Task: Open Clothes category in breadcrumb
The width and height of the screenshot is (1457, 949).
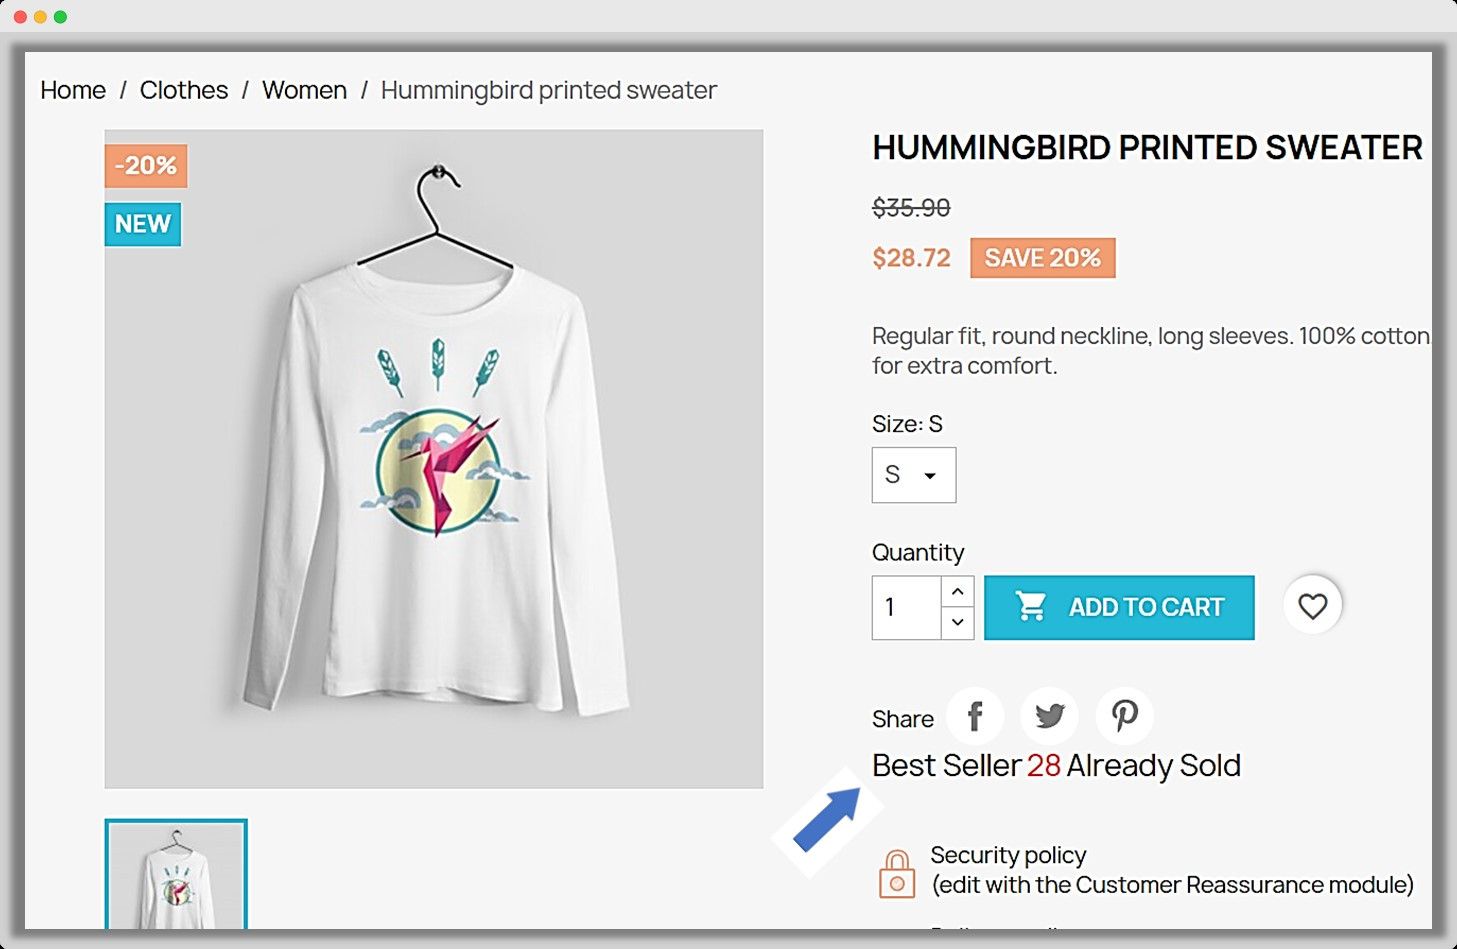Action: point(184,90)
